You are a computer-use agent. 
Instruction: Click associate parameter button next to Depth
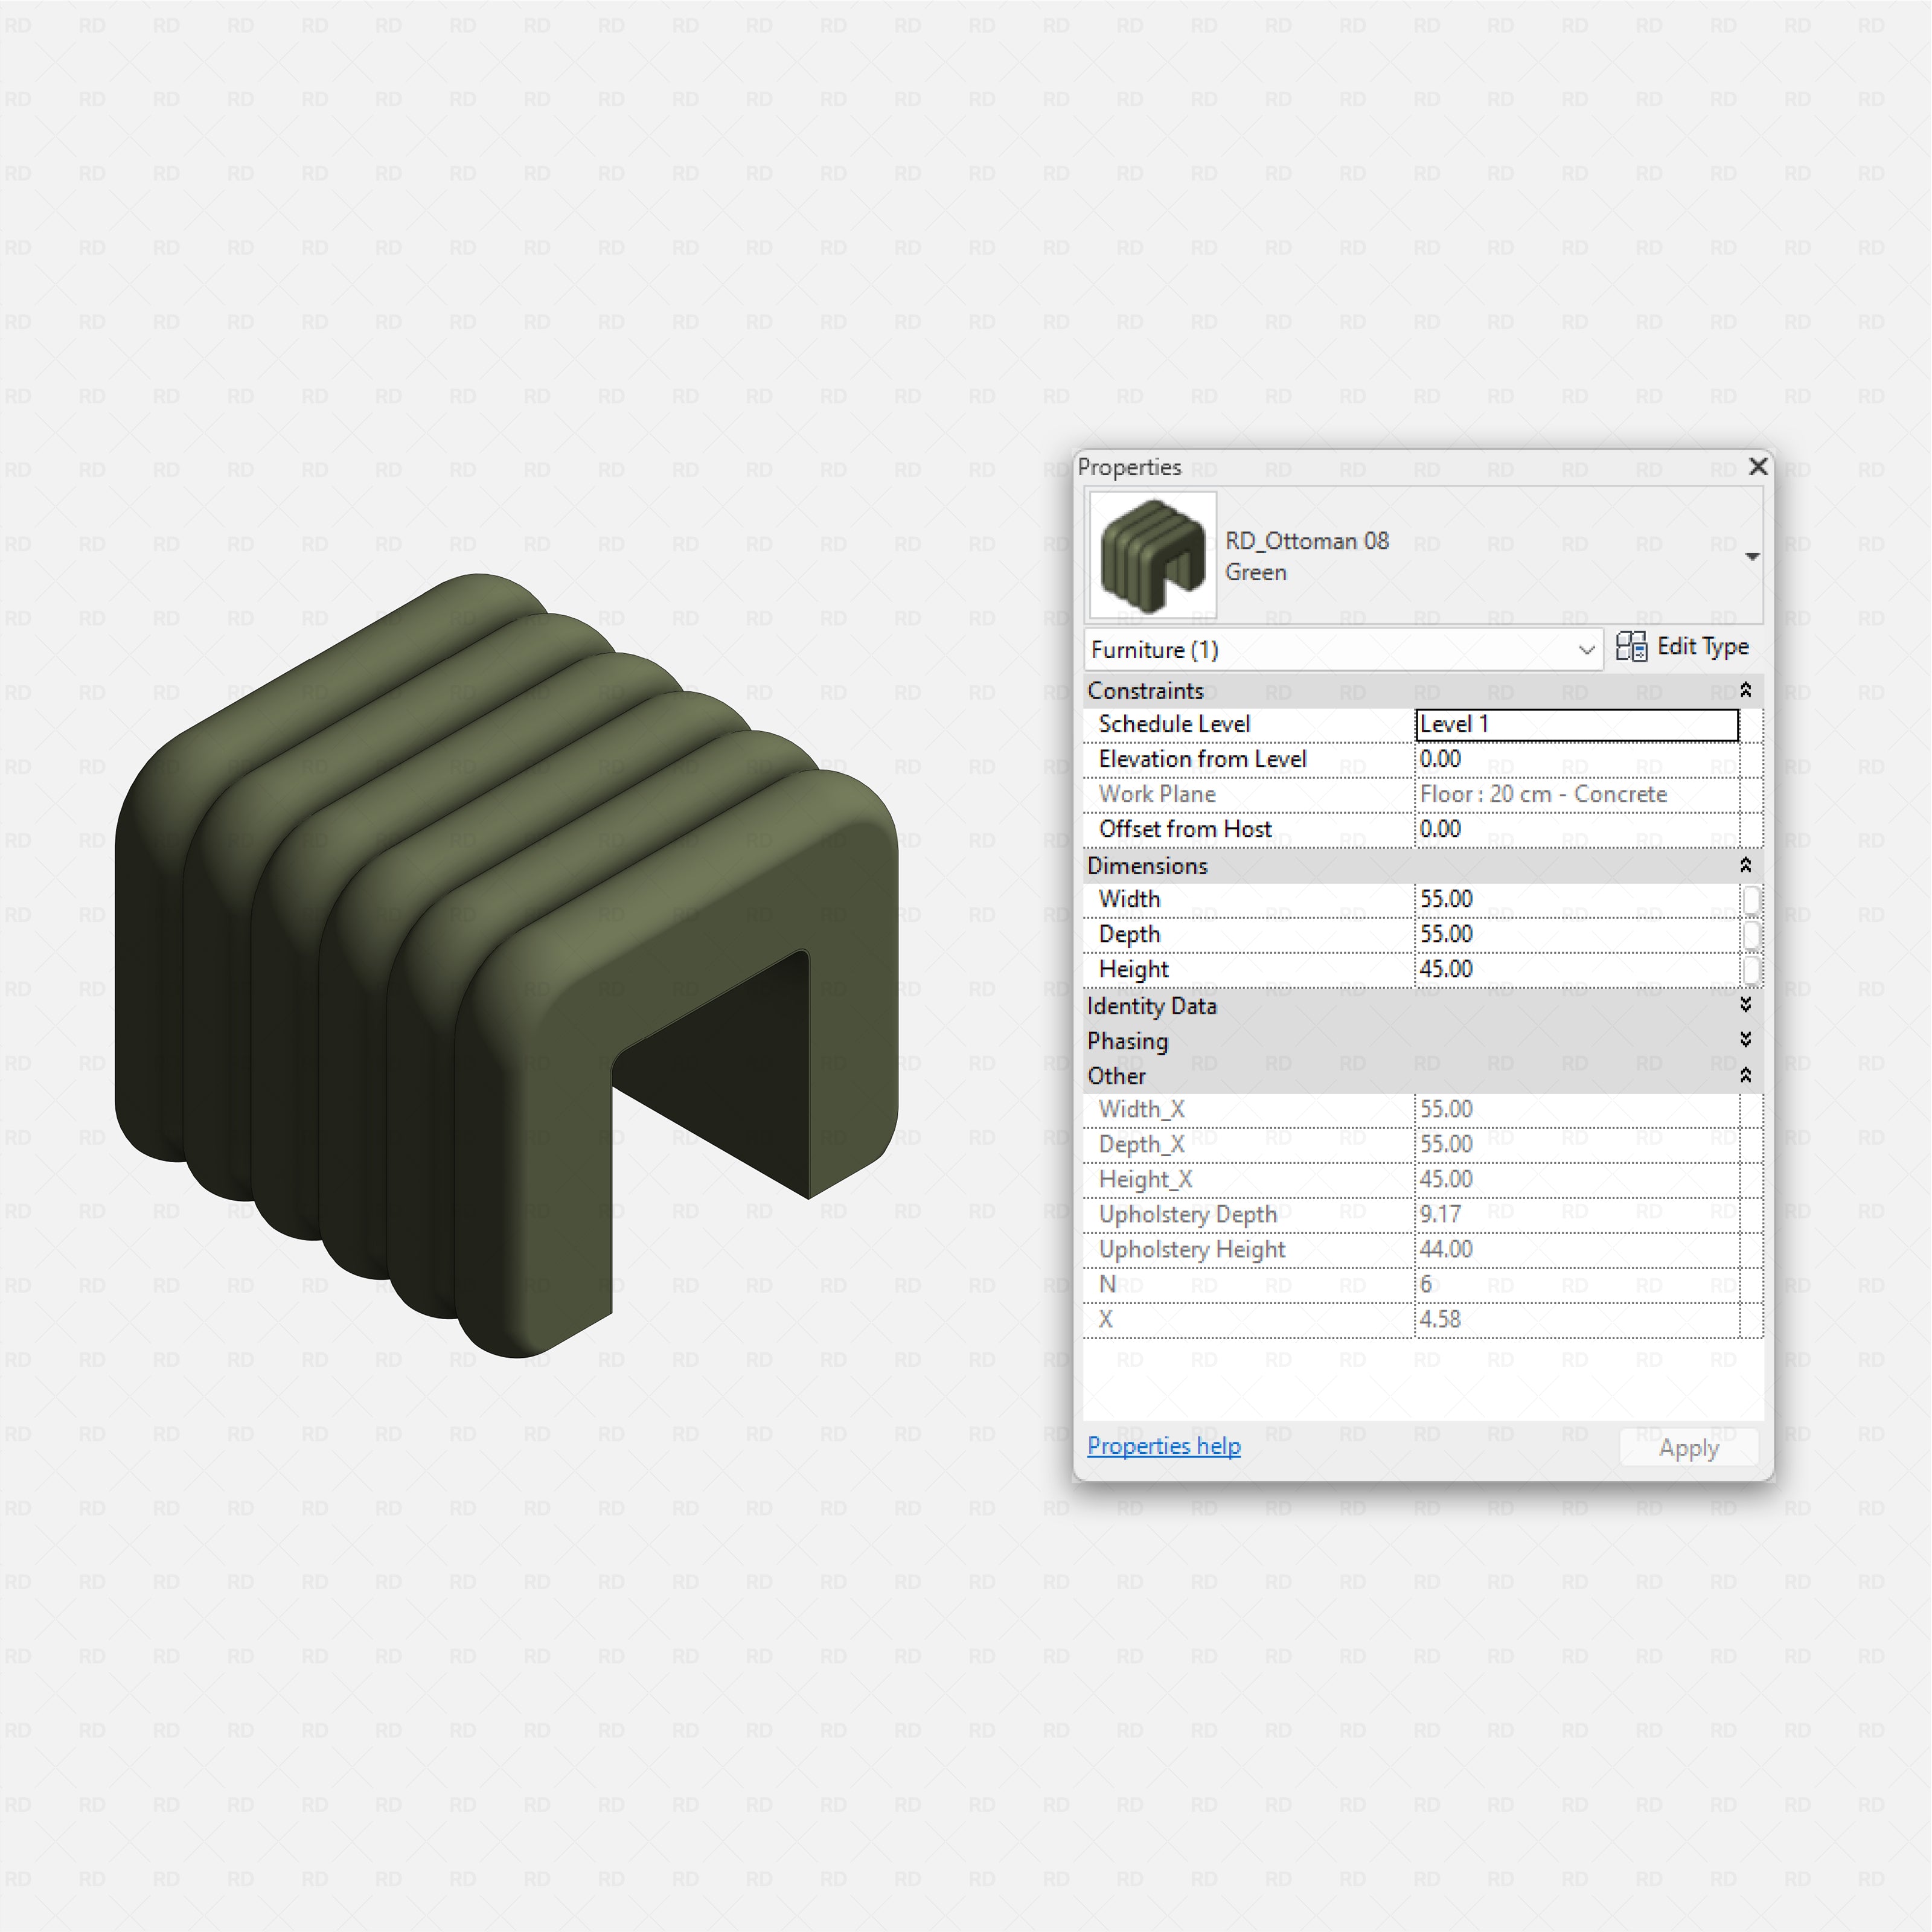coord(1753,934)
